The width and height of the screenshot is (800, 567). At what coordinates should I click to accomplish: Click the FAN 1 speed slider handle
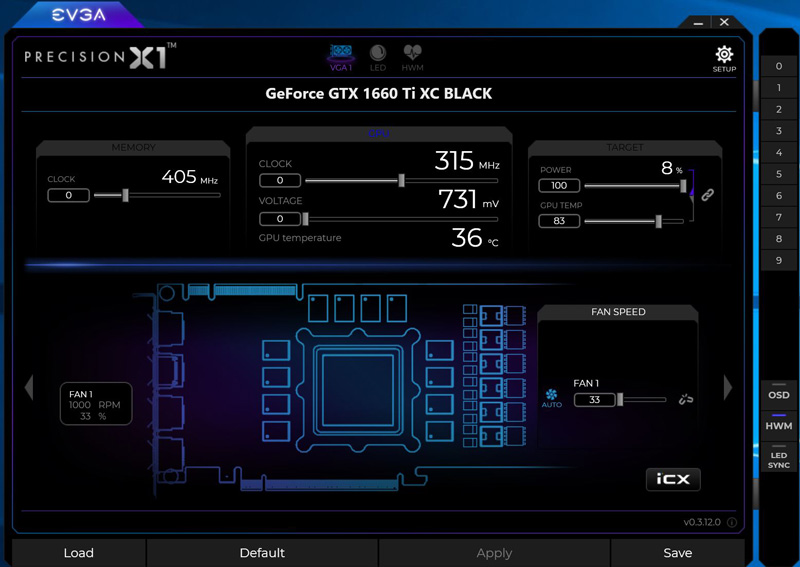[620, 400]
